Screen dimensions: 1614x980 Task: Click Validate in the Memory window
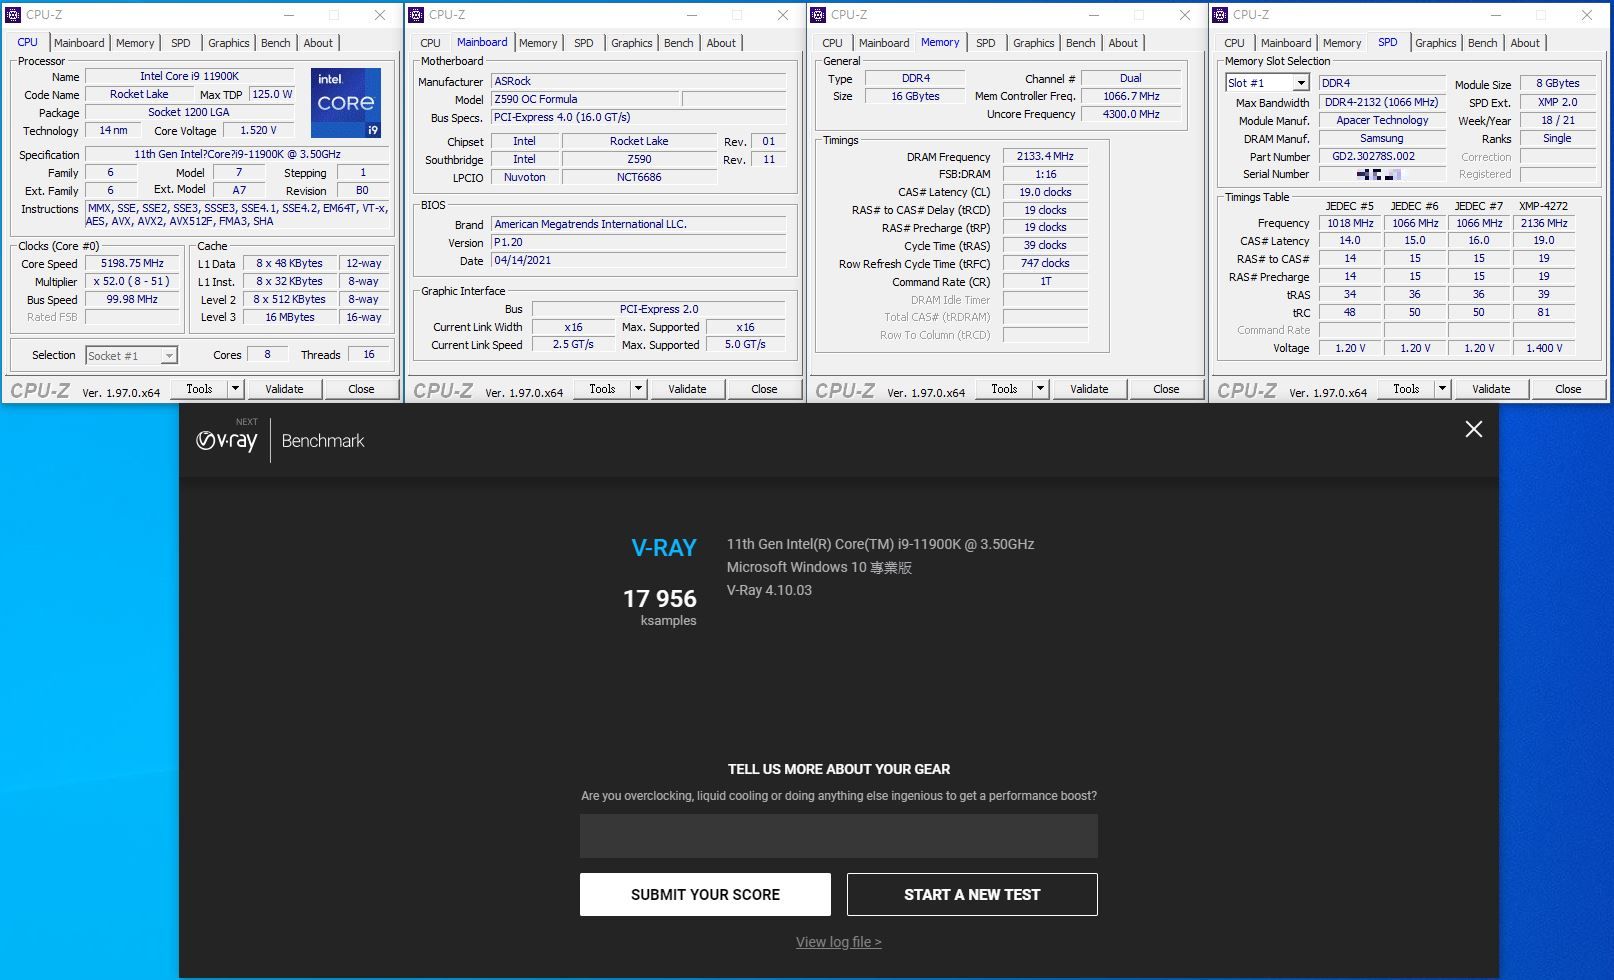tap(1089, 389)
